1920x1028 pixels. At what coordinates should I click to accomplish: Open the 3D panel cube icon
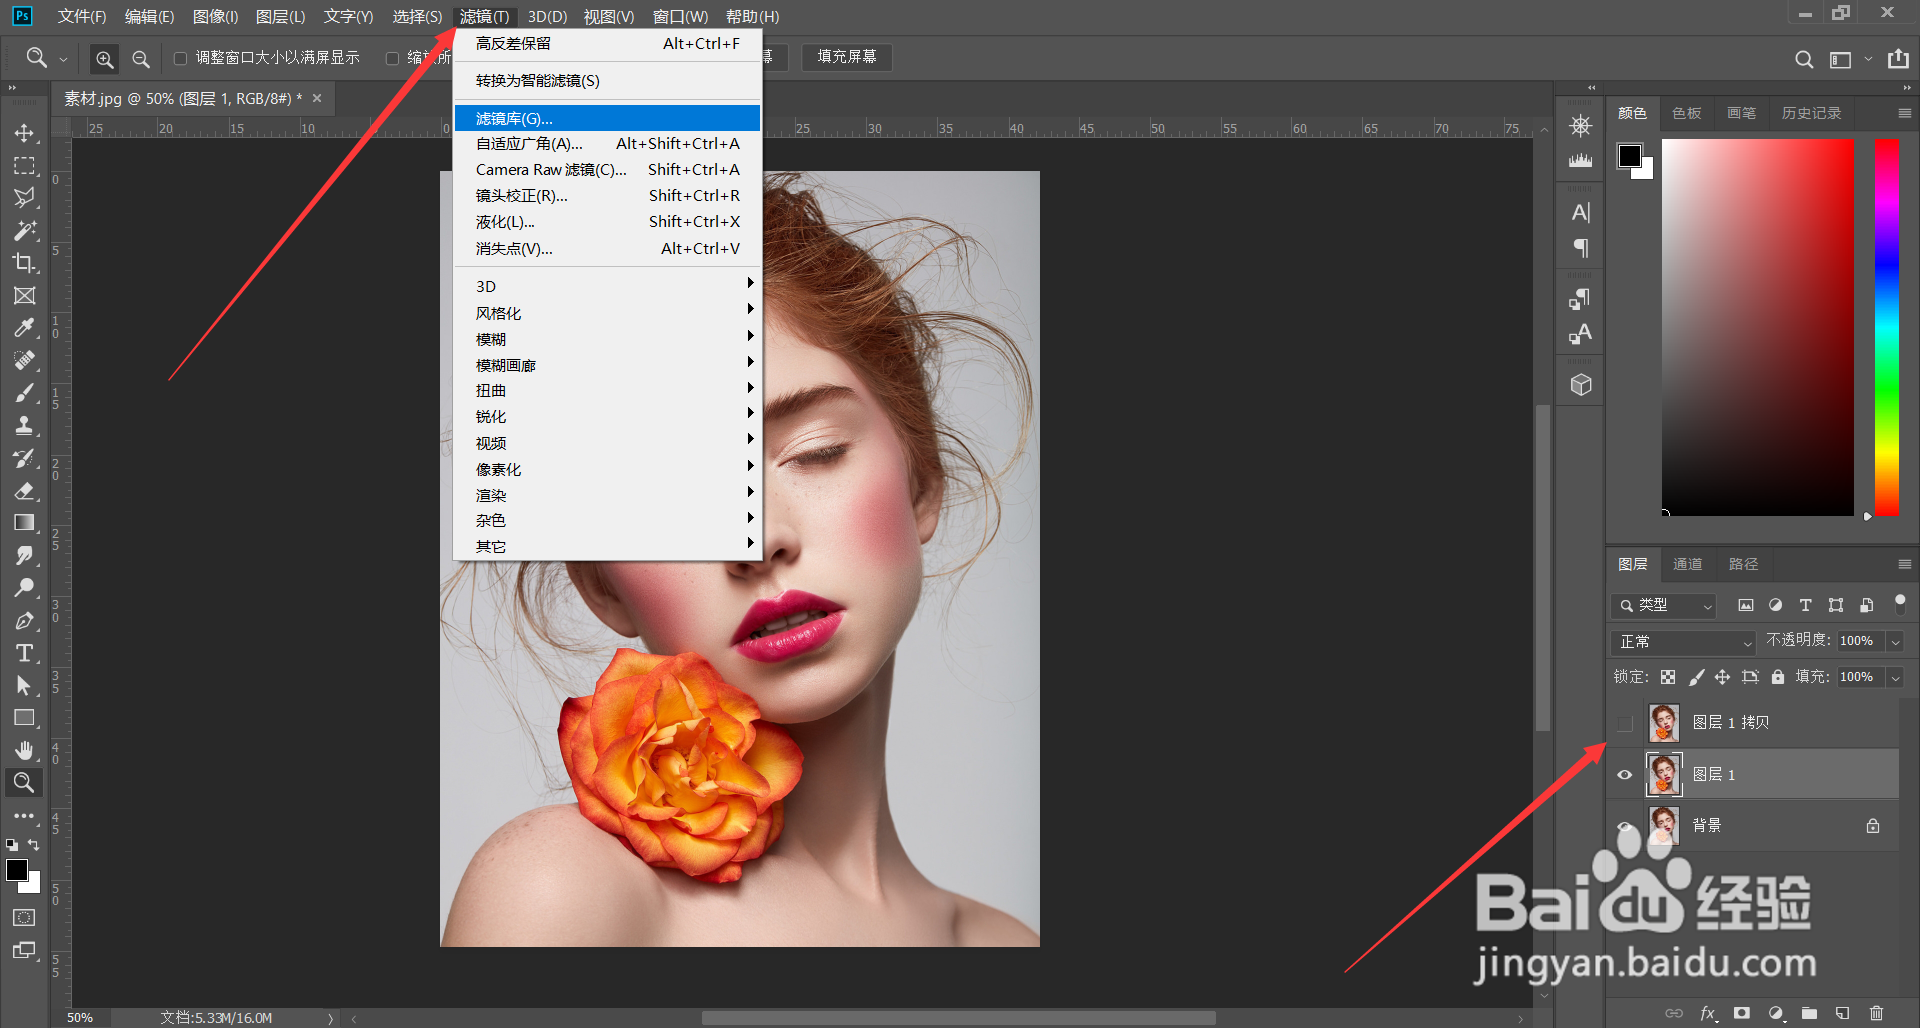coord(1581,385)
